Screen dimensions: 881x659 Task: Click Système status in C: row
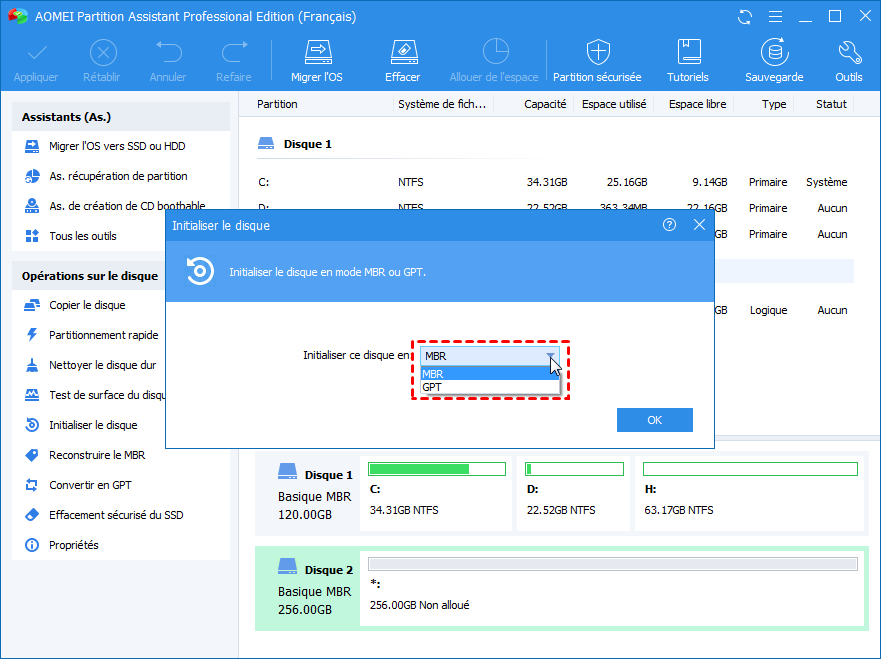826,182
